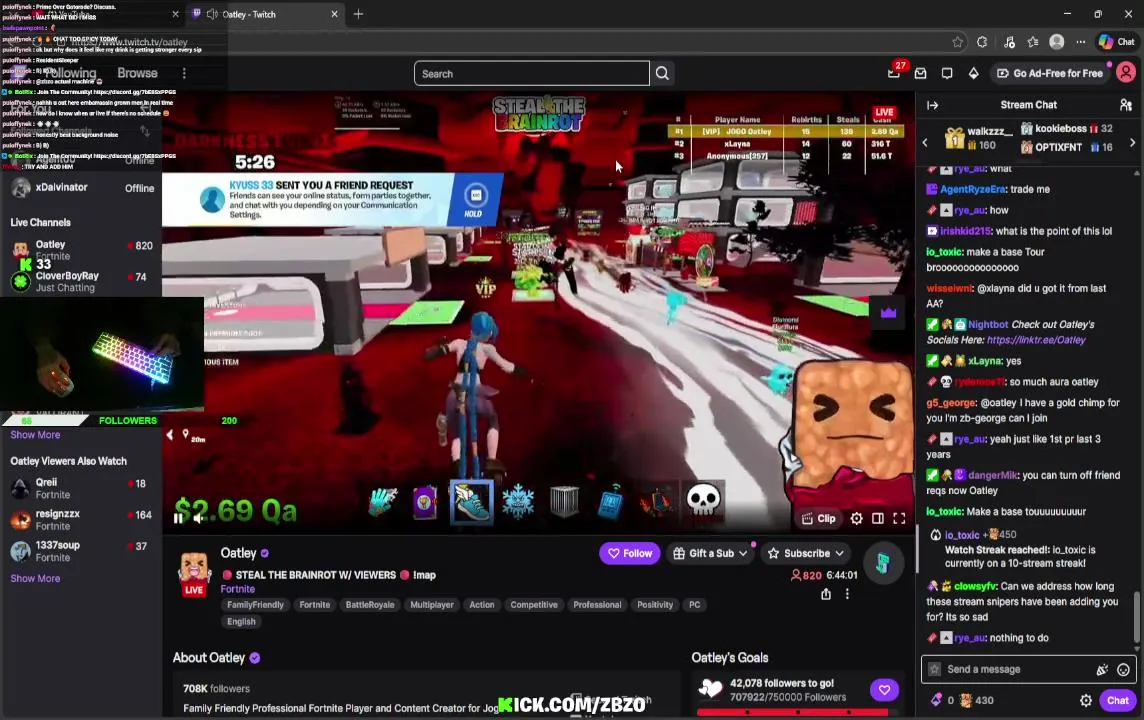The width and height of the screenshot is (1144, 720).
Task: Open the top navigation more menu
Action: coord(184,73)
